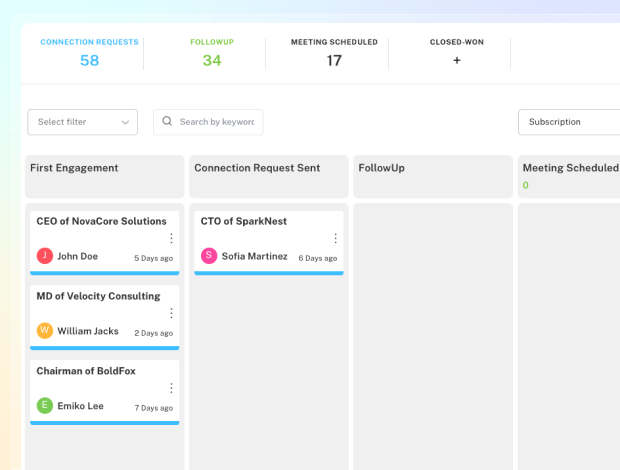The height and width of the screenshot is (470, 620).
Task: Open options menu for CTO of SparkNest card
Action: [335, 238]
